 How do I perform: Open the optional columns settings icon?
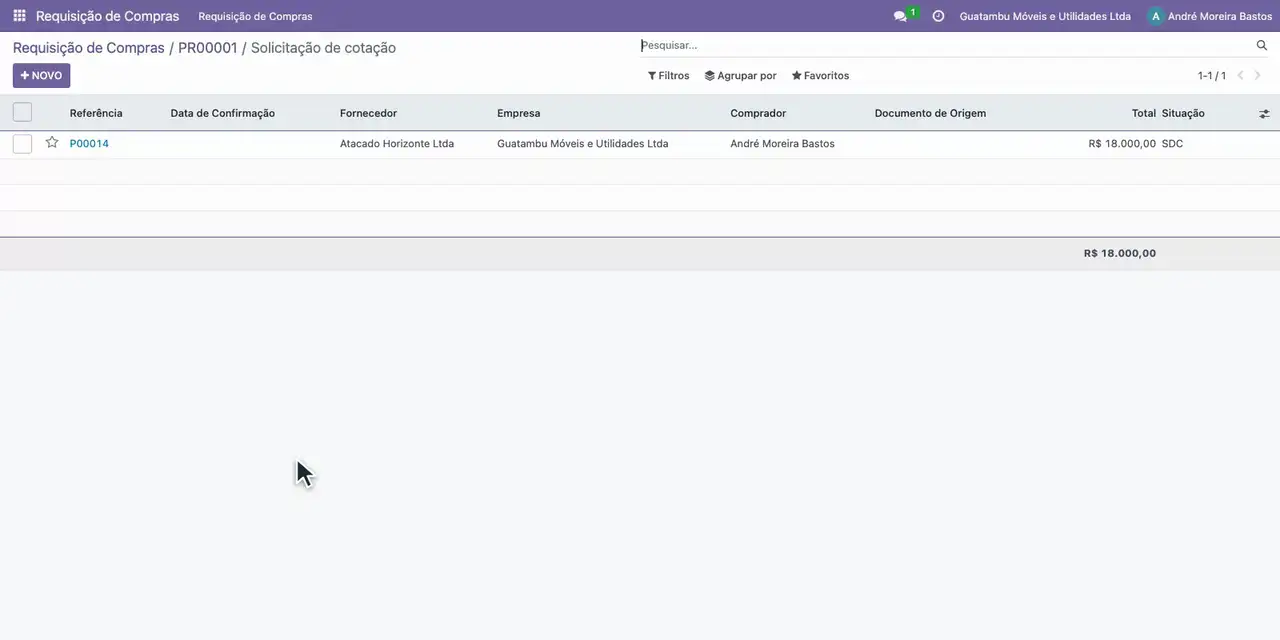click(1264, 114)
